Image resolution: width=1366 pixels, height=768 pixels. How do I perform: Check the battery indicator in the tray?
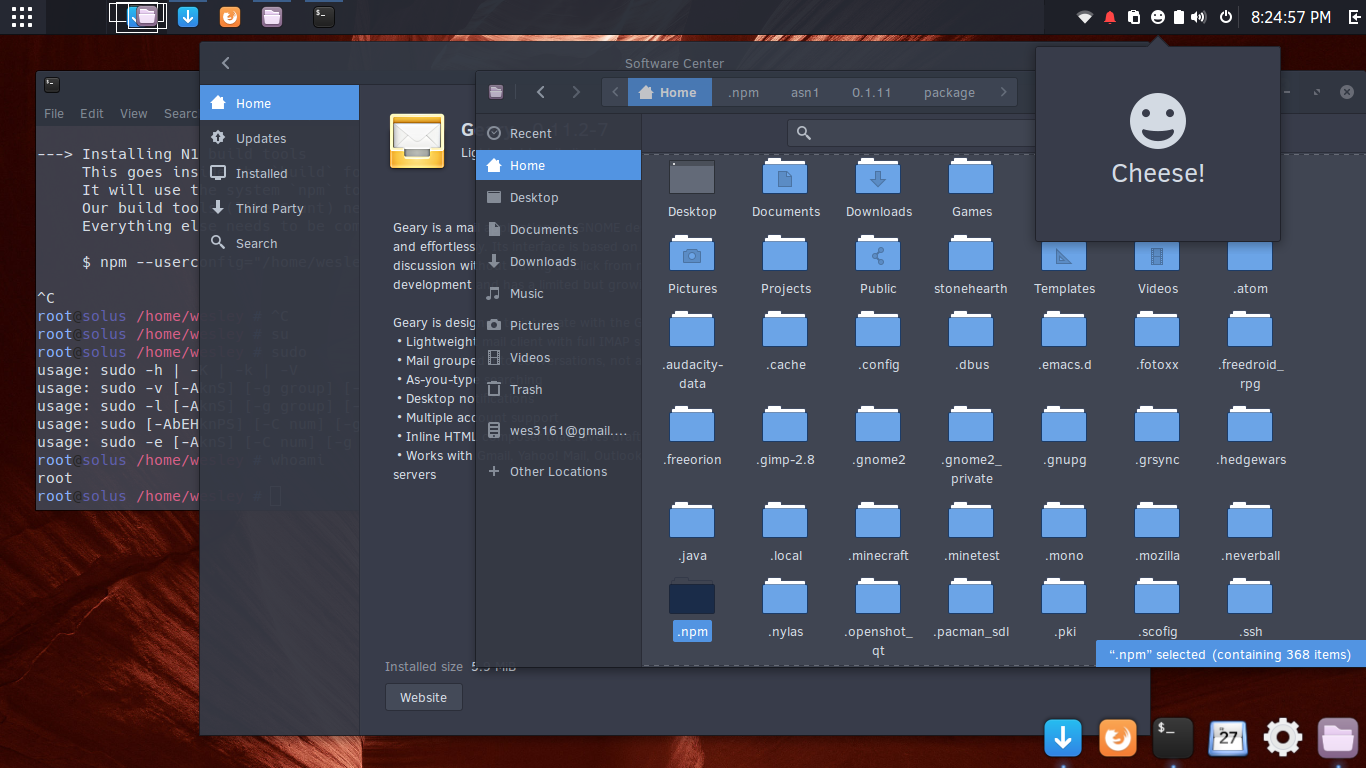click(x=1178, y=17)
